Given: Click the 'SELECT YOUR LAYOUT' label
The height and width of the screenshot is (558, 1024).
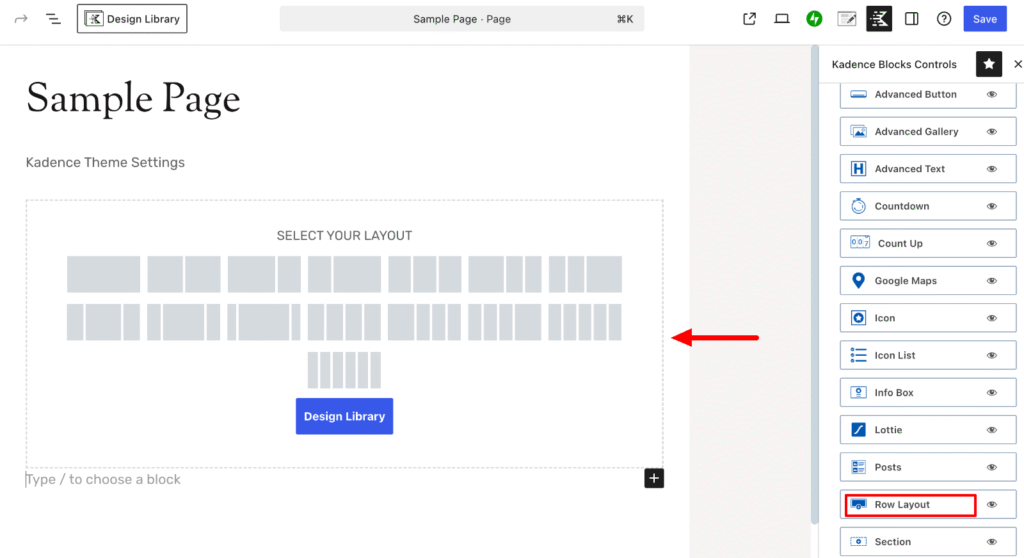Looking at the screenshot, I should [344, 235].
